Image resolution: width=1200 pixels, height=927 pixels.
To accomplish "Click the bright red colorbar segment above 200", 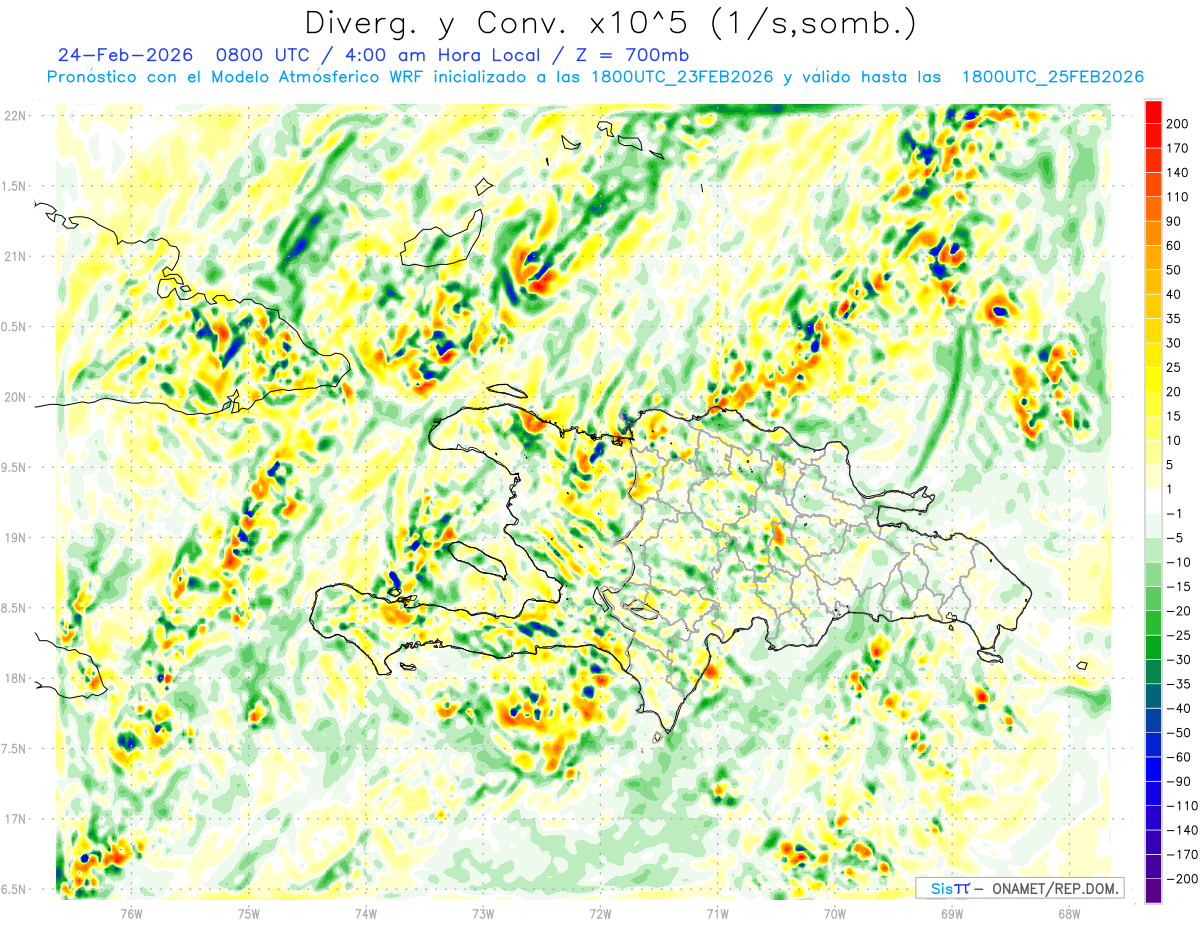I will tap(1153, 112).
